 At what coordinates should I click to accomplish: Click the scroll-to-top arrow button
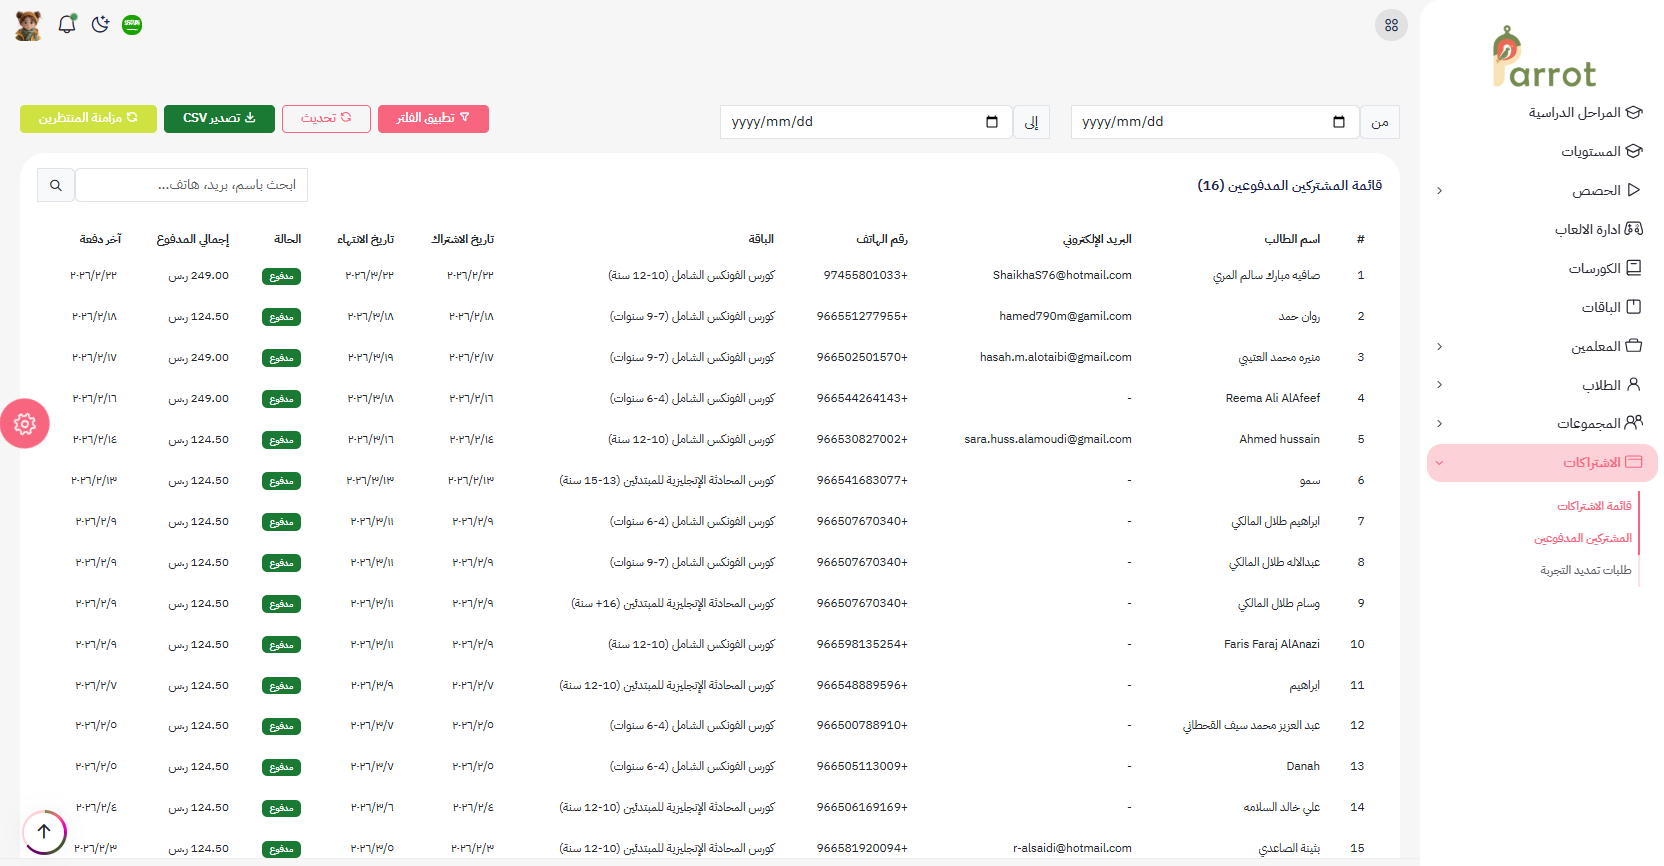click(44, 831)
